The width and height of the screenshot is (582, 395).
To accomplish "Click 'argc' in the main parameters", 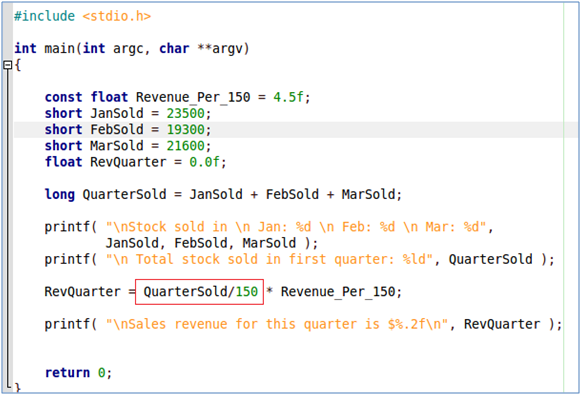I will coord(128,49).
